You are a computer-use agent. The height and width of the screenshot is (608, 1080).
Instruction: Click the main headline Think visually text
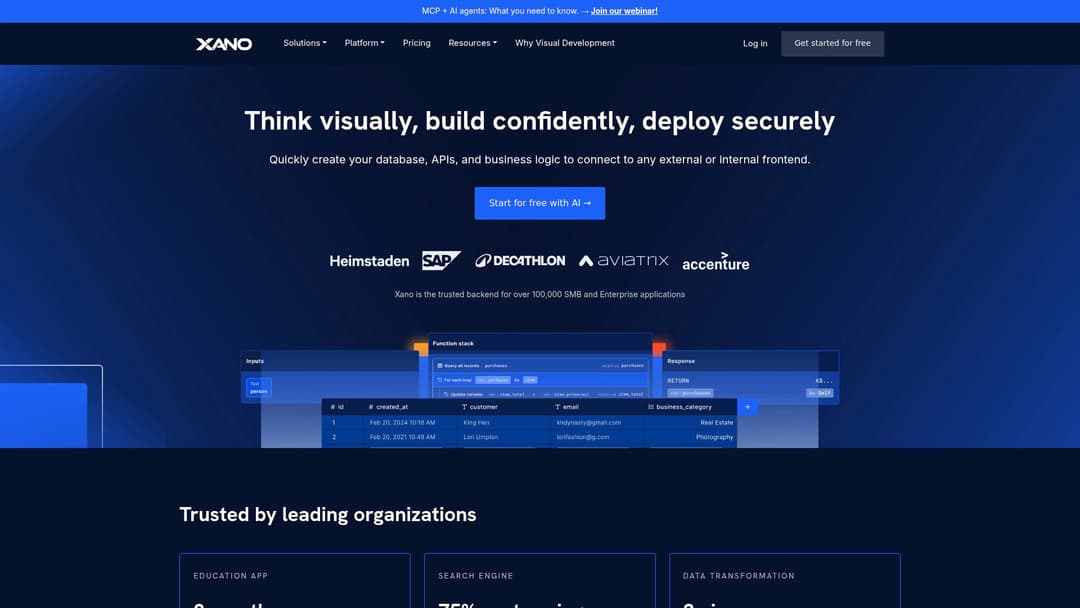click(x=540, y=121)
